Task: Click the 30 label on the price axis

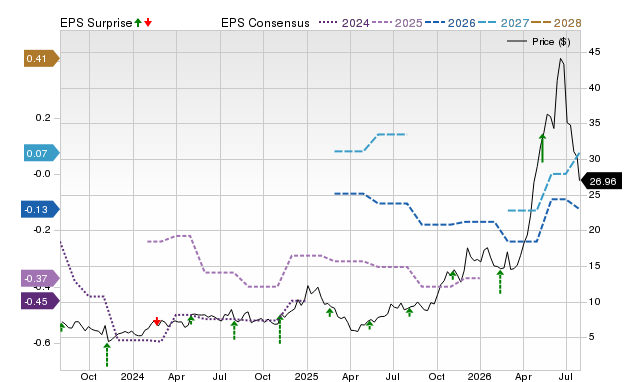Action: (x=594, y=159)
